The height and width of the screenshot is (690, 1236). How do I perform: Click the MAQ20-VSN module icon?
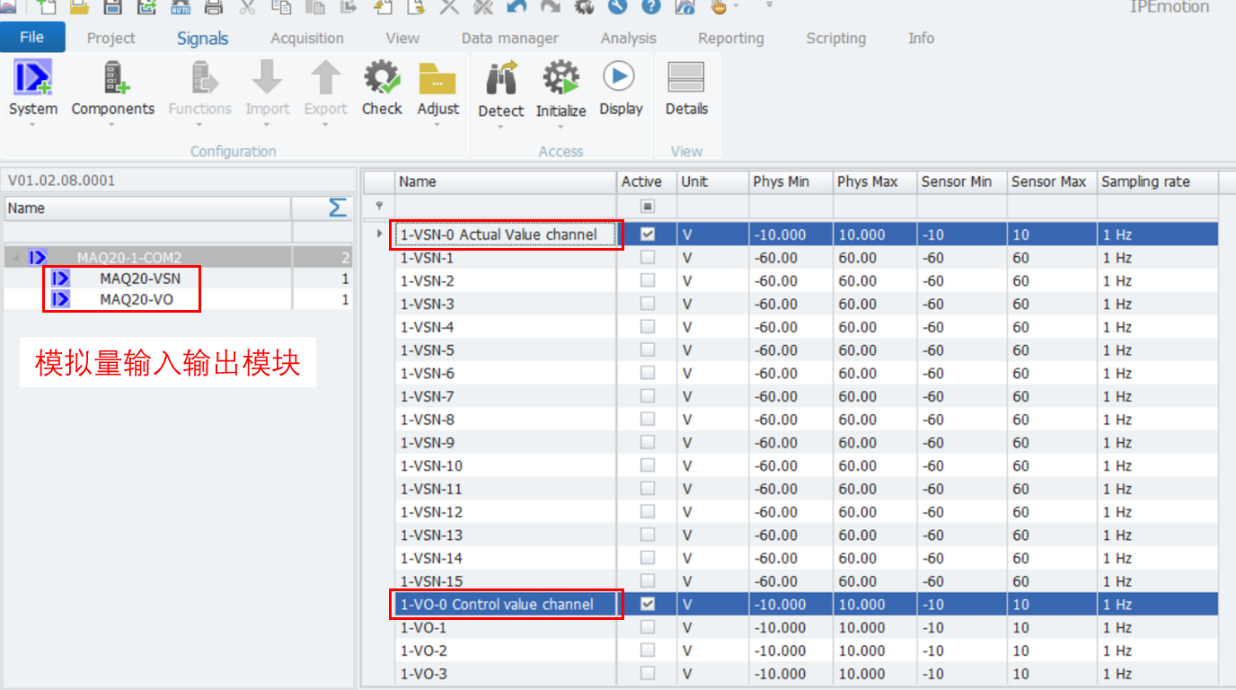[x=61, y=279]
